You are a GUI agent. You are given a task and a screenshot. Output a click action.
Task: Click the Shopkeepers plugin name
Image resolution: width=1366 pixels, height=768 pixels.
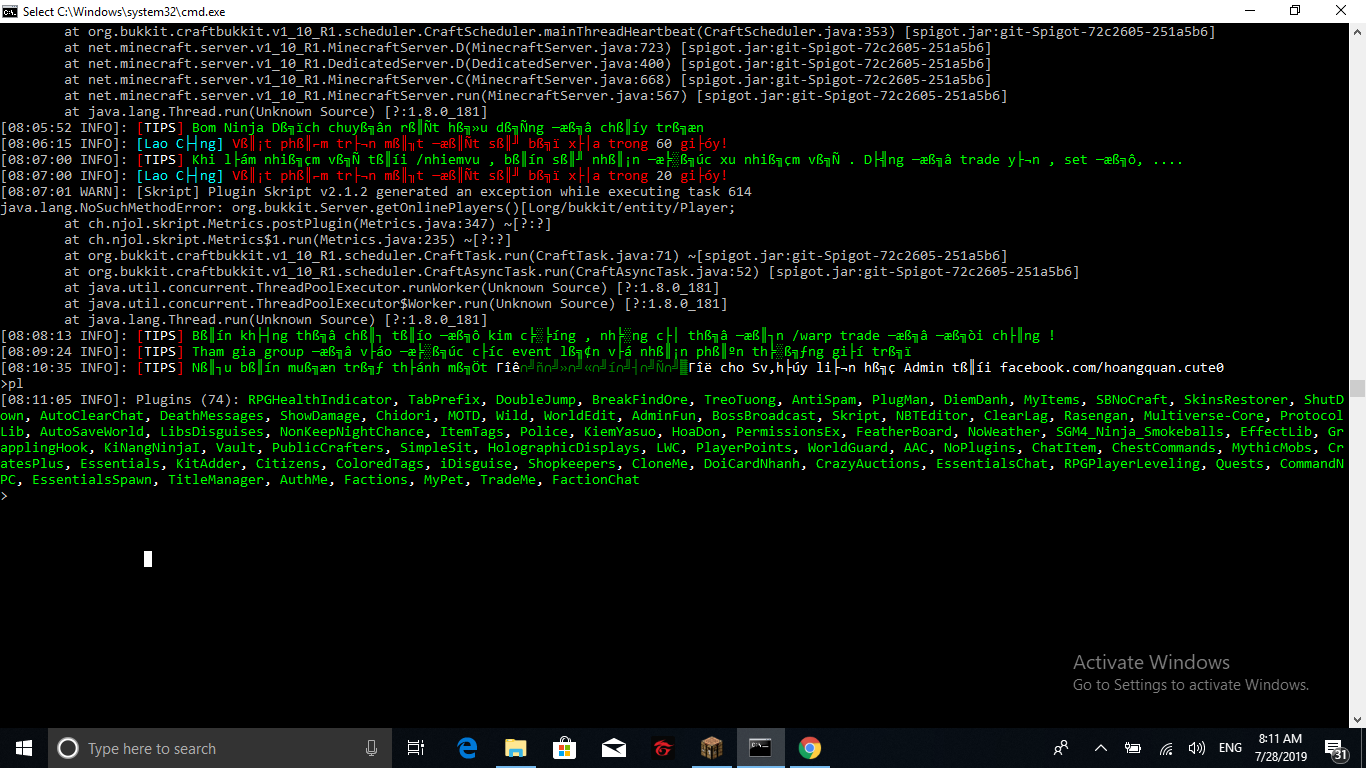(572, 464)
